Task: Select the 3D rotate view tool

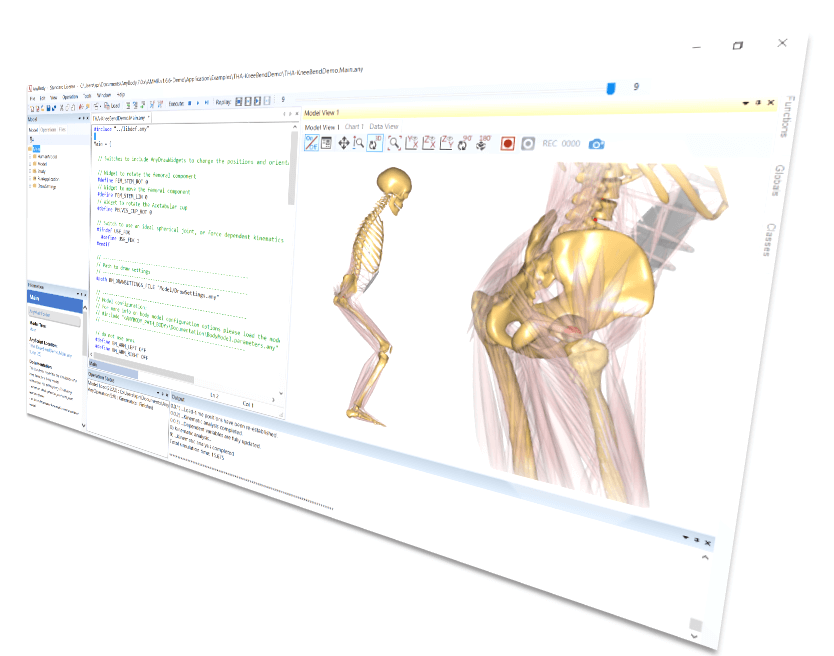Action: point(373,143)
